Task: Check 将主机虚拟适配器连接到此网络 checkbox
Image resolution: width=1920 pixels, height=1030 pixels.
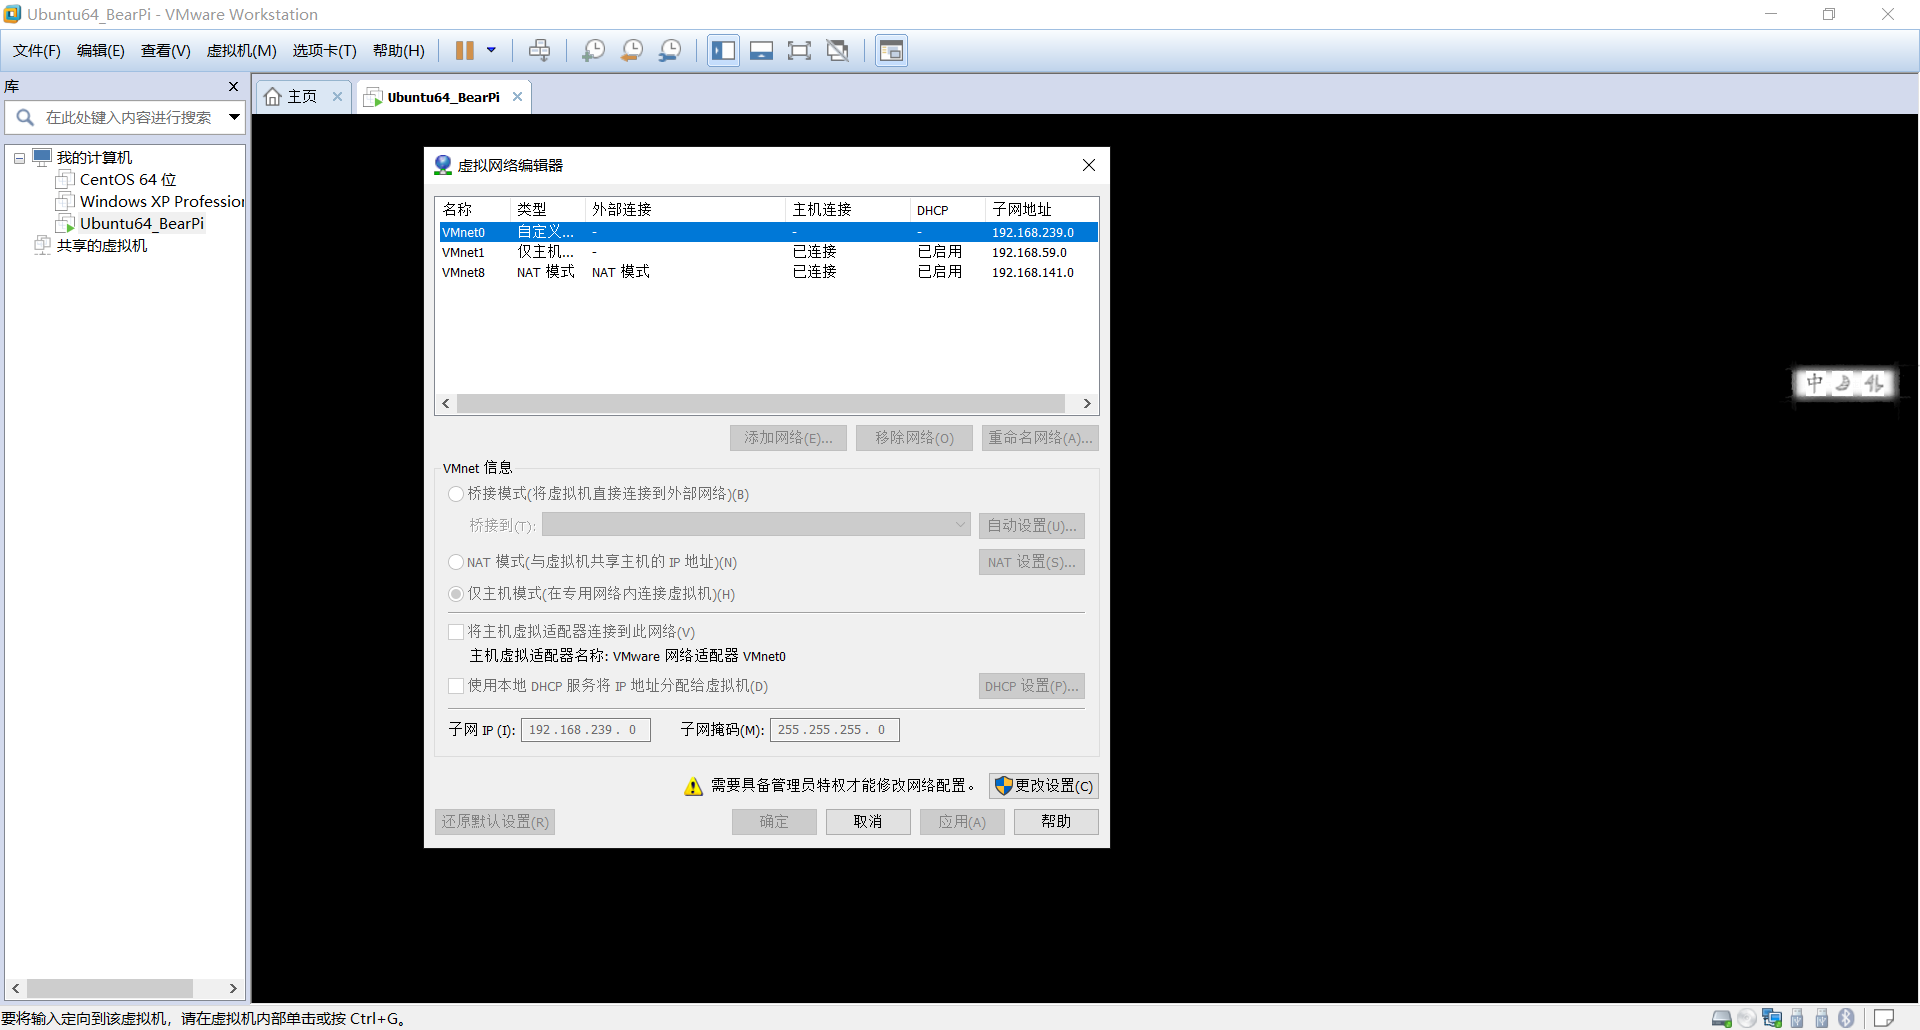Action: [456, 632]
